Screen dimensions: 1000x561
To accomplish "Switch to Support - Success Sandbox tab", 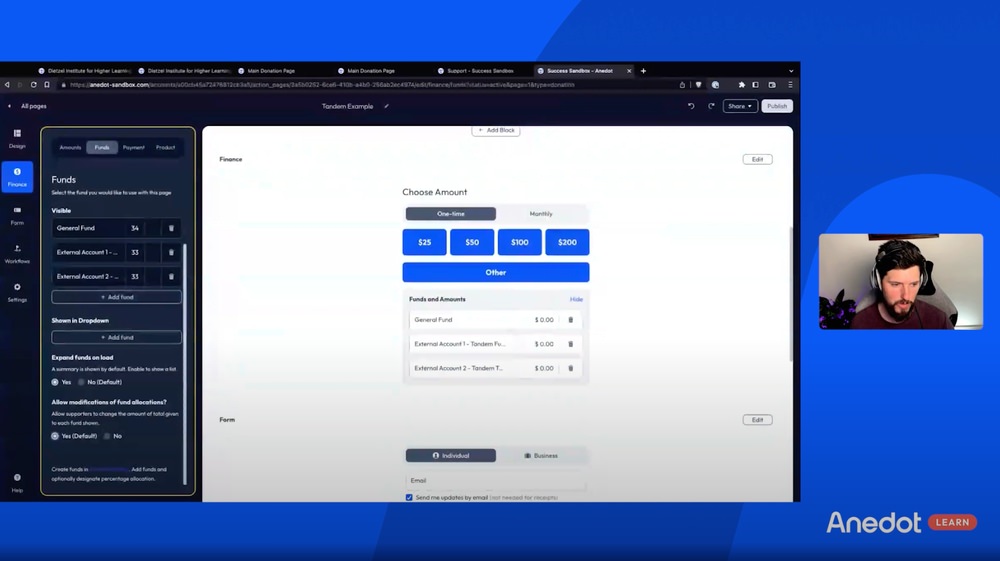I will coord(480,71).
